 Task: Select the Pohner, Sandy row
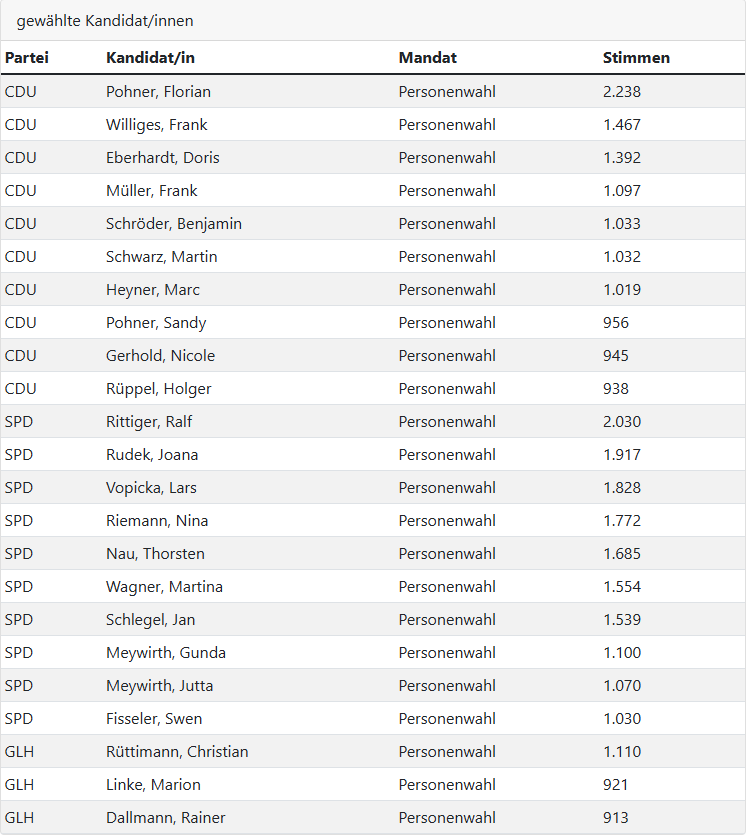point(156,323)
